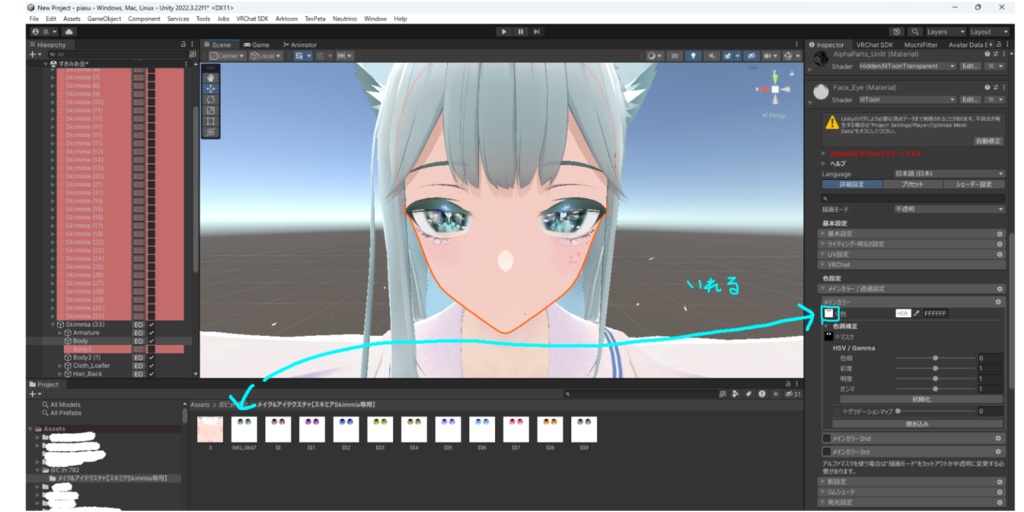1024x512 pixels.
Task: Click Edit... button for Face_Eye shader
Action: coord(970,99)
